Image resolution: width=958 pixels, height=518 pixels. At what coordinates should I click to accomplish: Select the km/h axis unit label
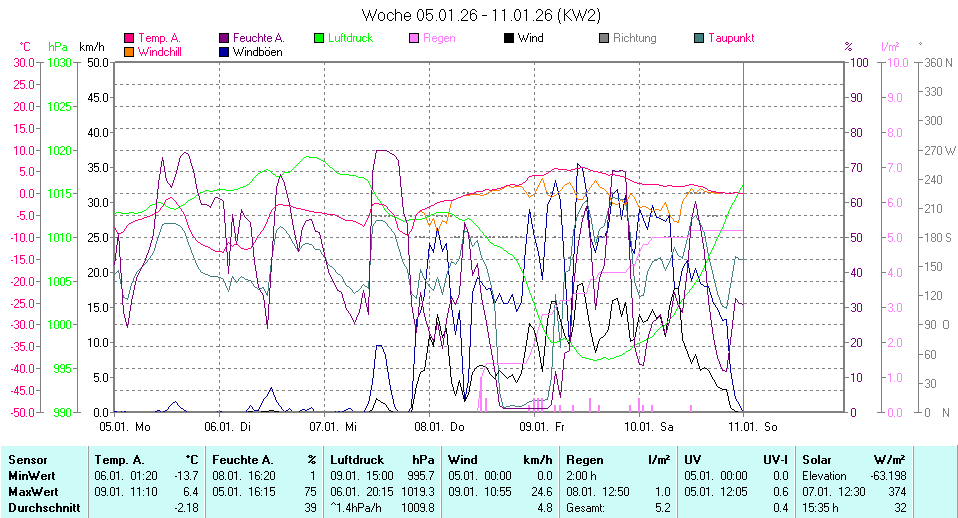click(92, 47)
